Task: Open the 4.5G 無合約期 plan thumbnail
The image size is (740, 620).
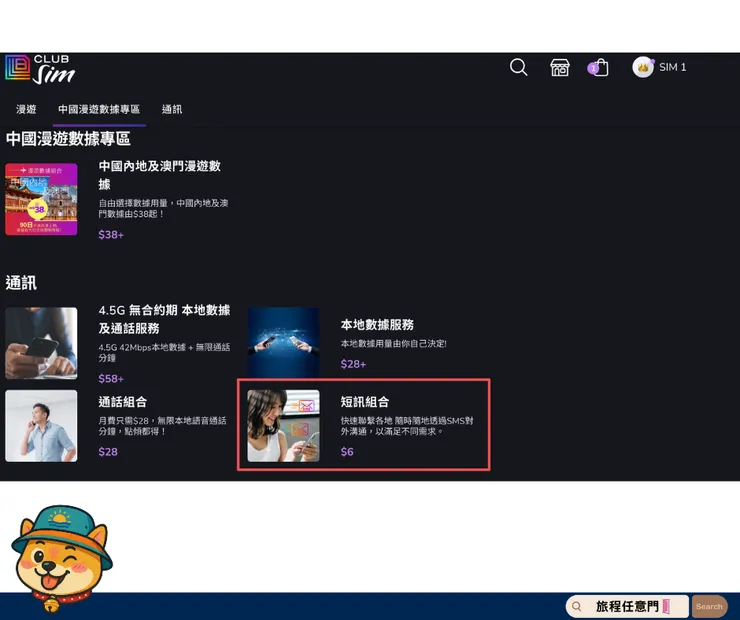Action: tap(42, 343)
